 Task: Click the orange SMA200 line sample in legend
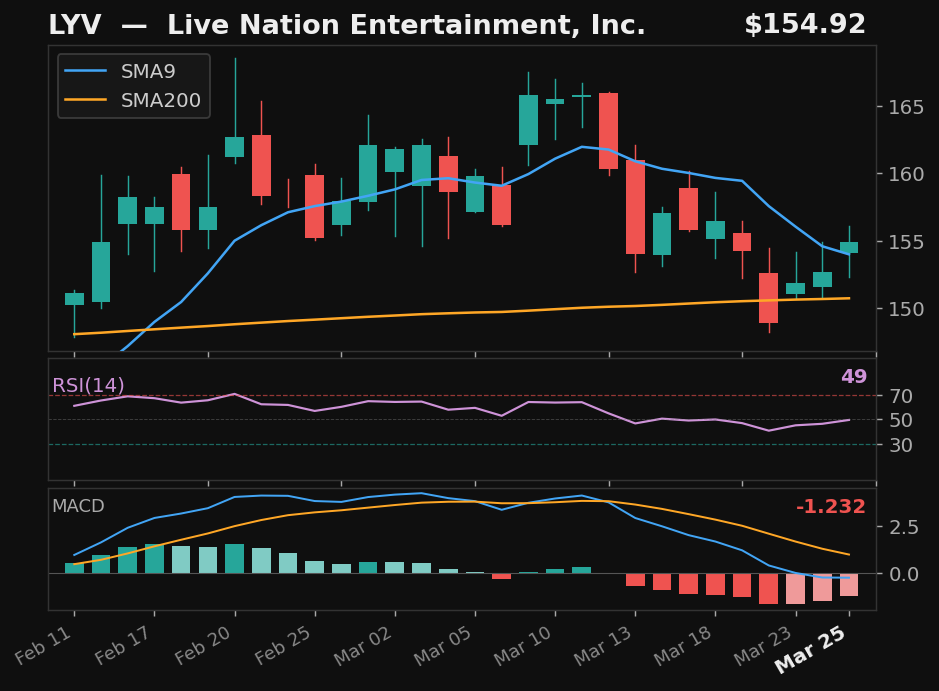click(x=87, y=101)
